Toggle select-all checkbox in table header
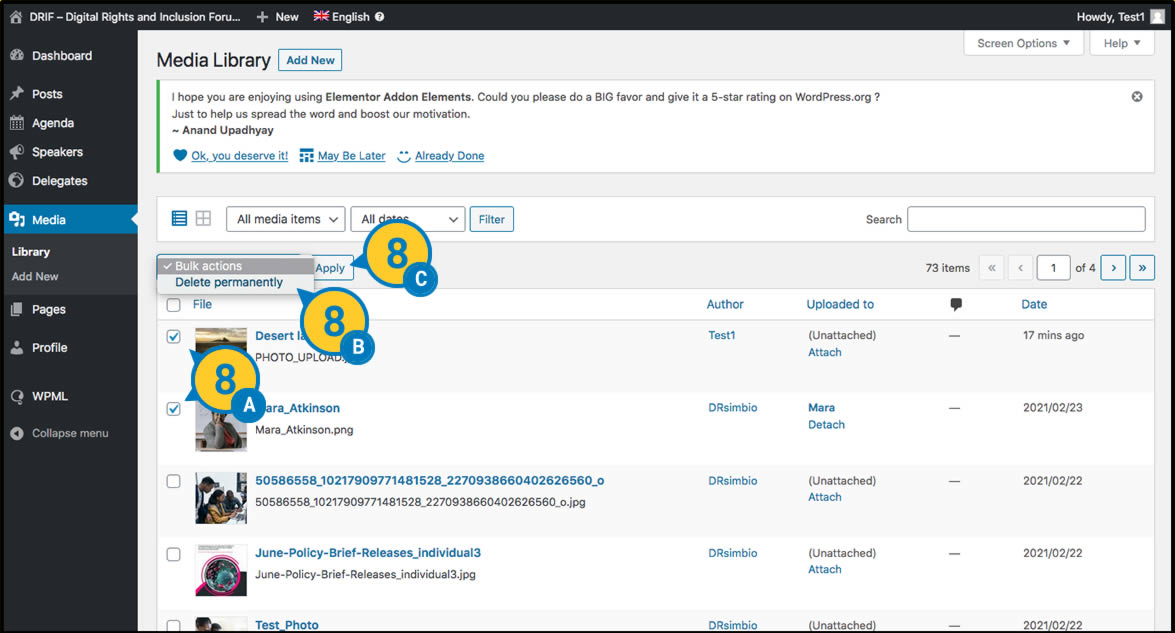Viewport: 1175px width, 633px height. (x=173, y=305)
